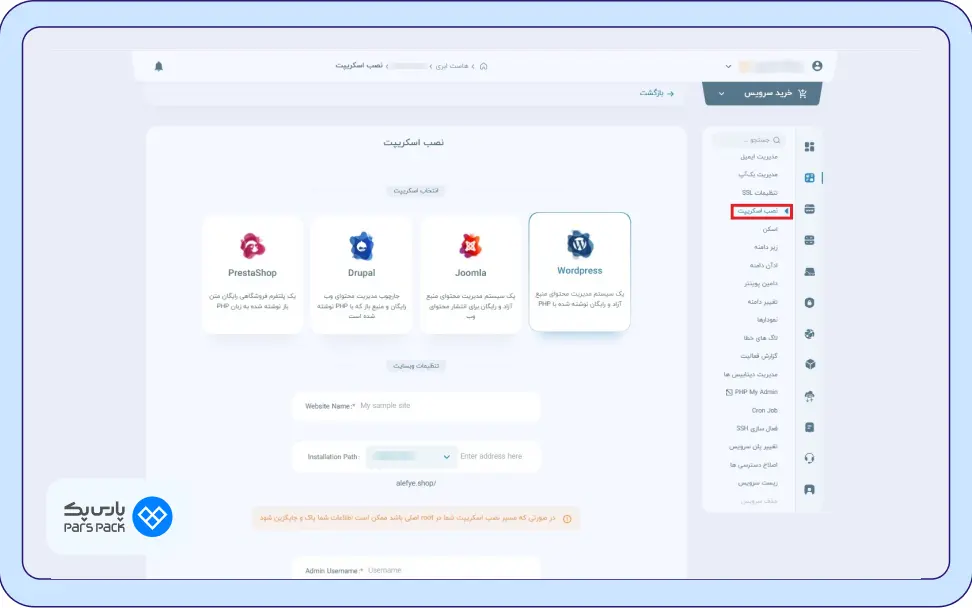Open تغییر پلن سرویس in the sidebar

pyautogui.click(x=753, y=446)
